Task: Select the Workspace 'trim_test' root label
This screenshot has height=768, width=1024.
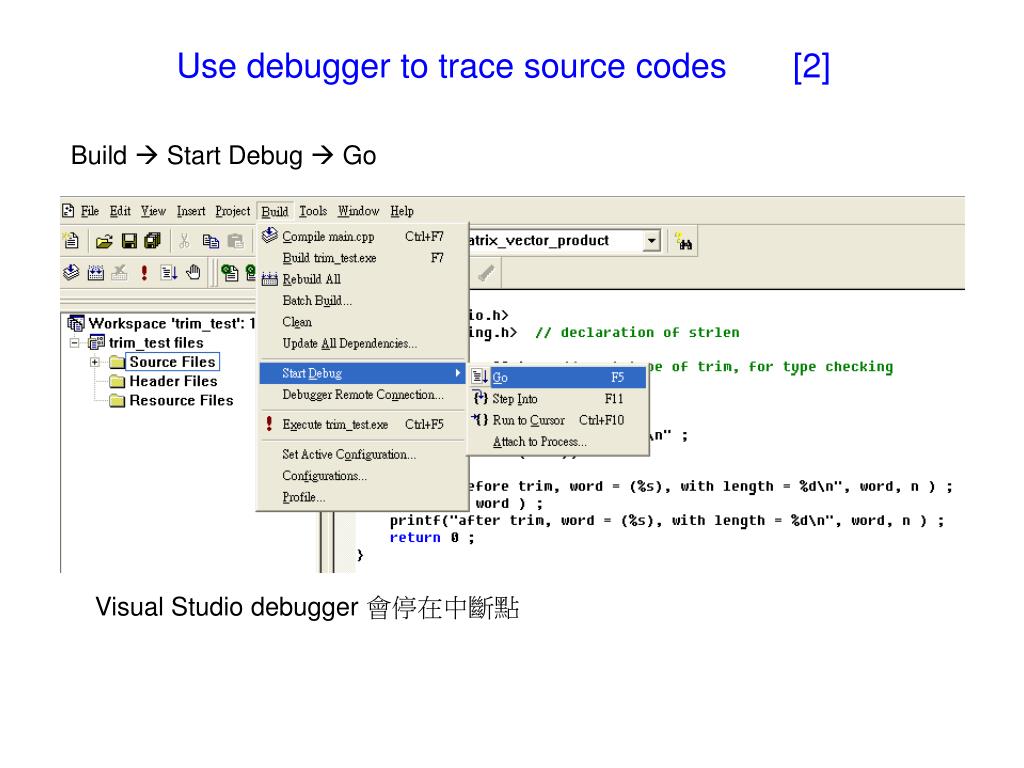Action: click(172, 323)
